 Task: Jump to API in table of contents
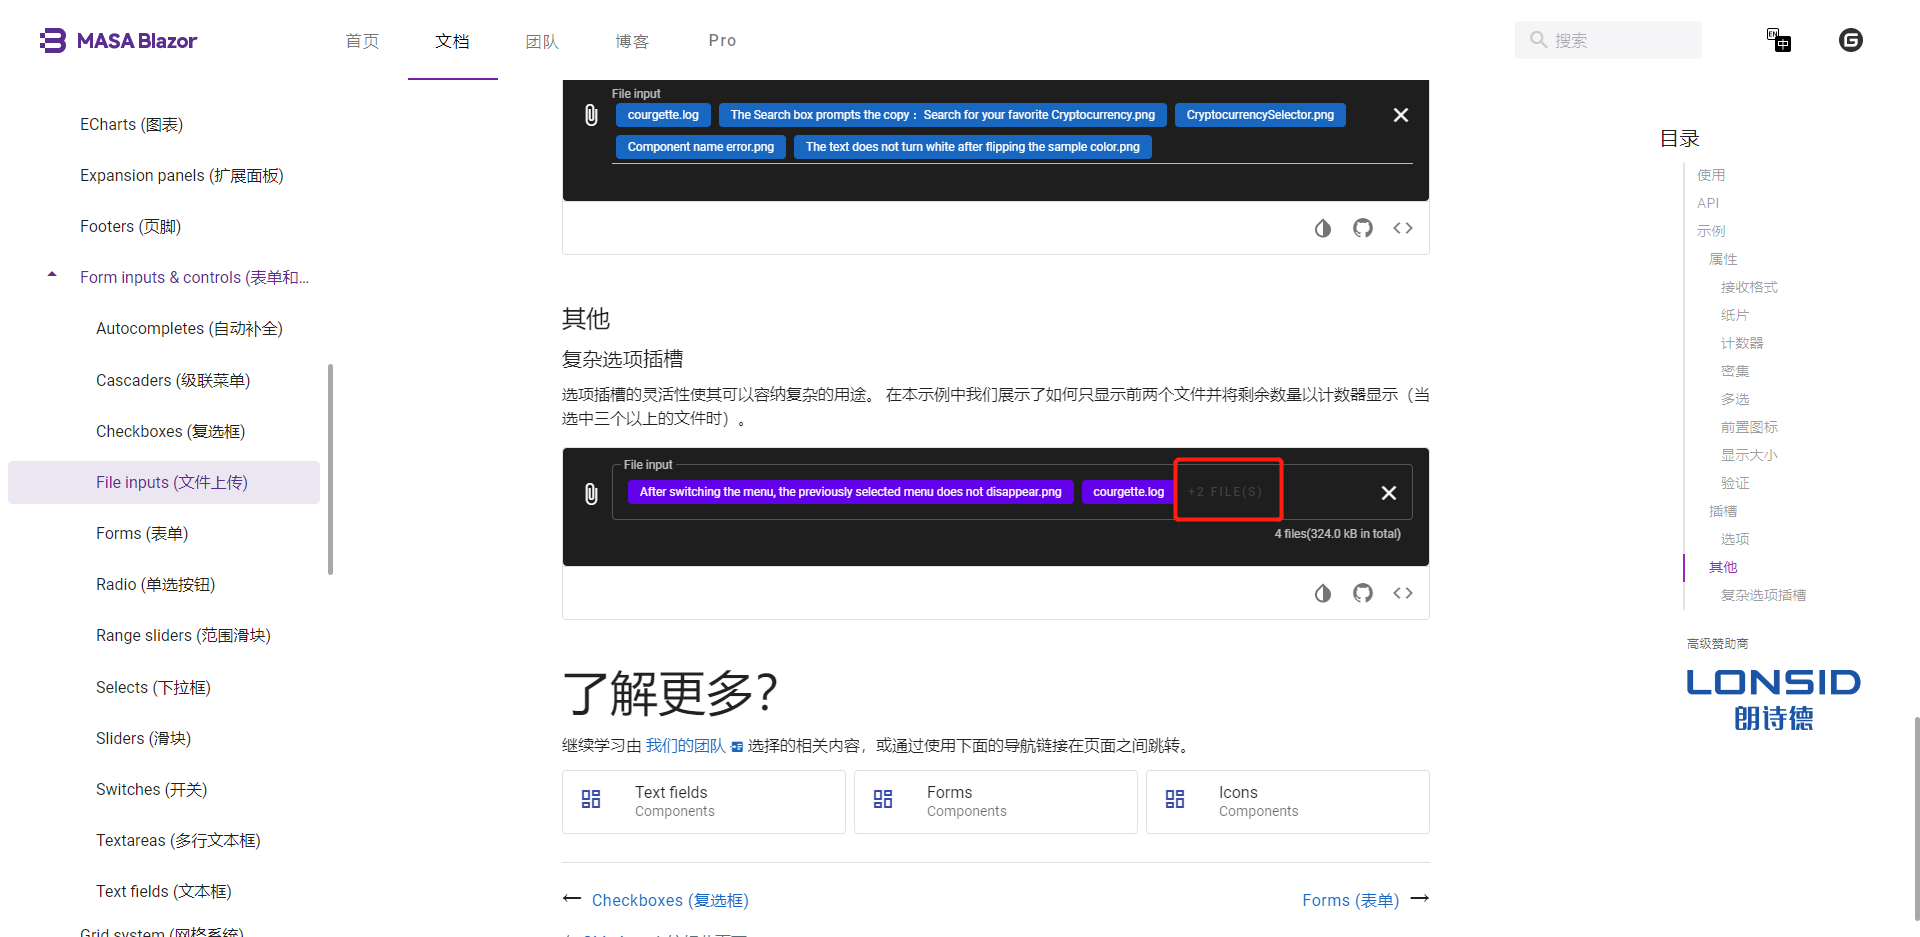[x=1707, y=203]
